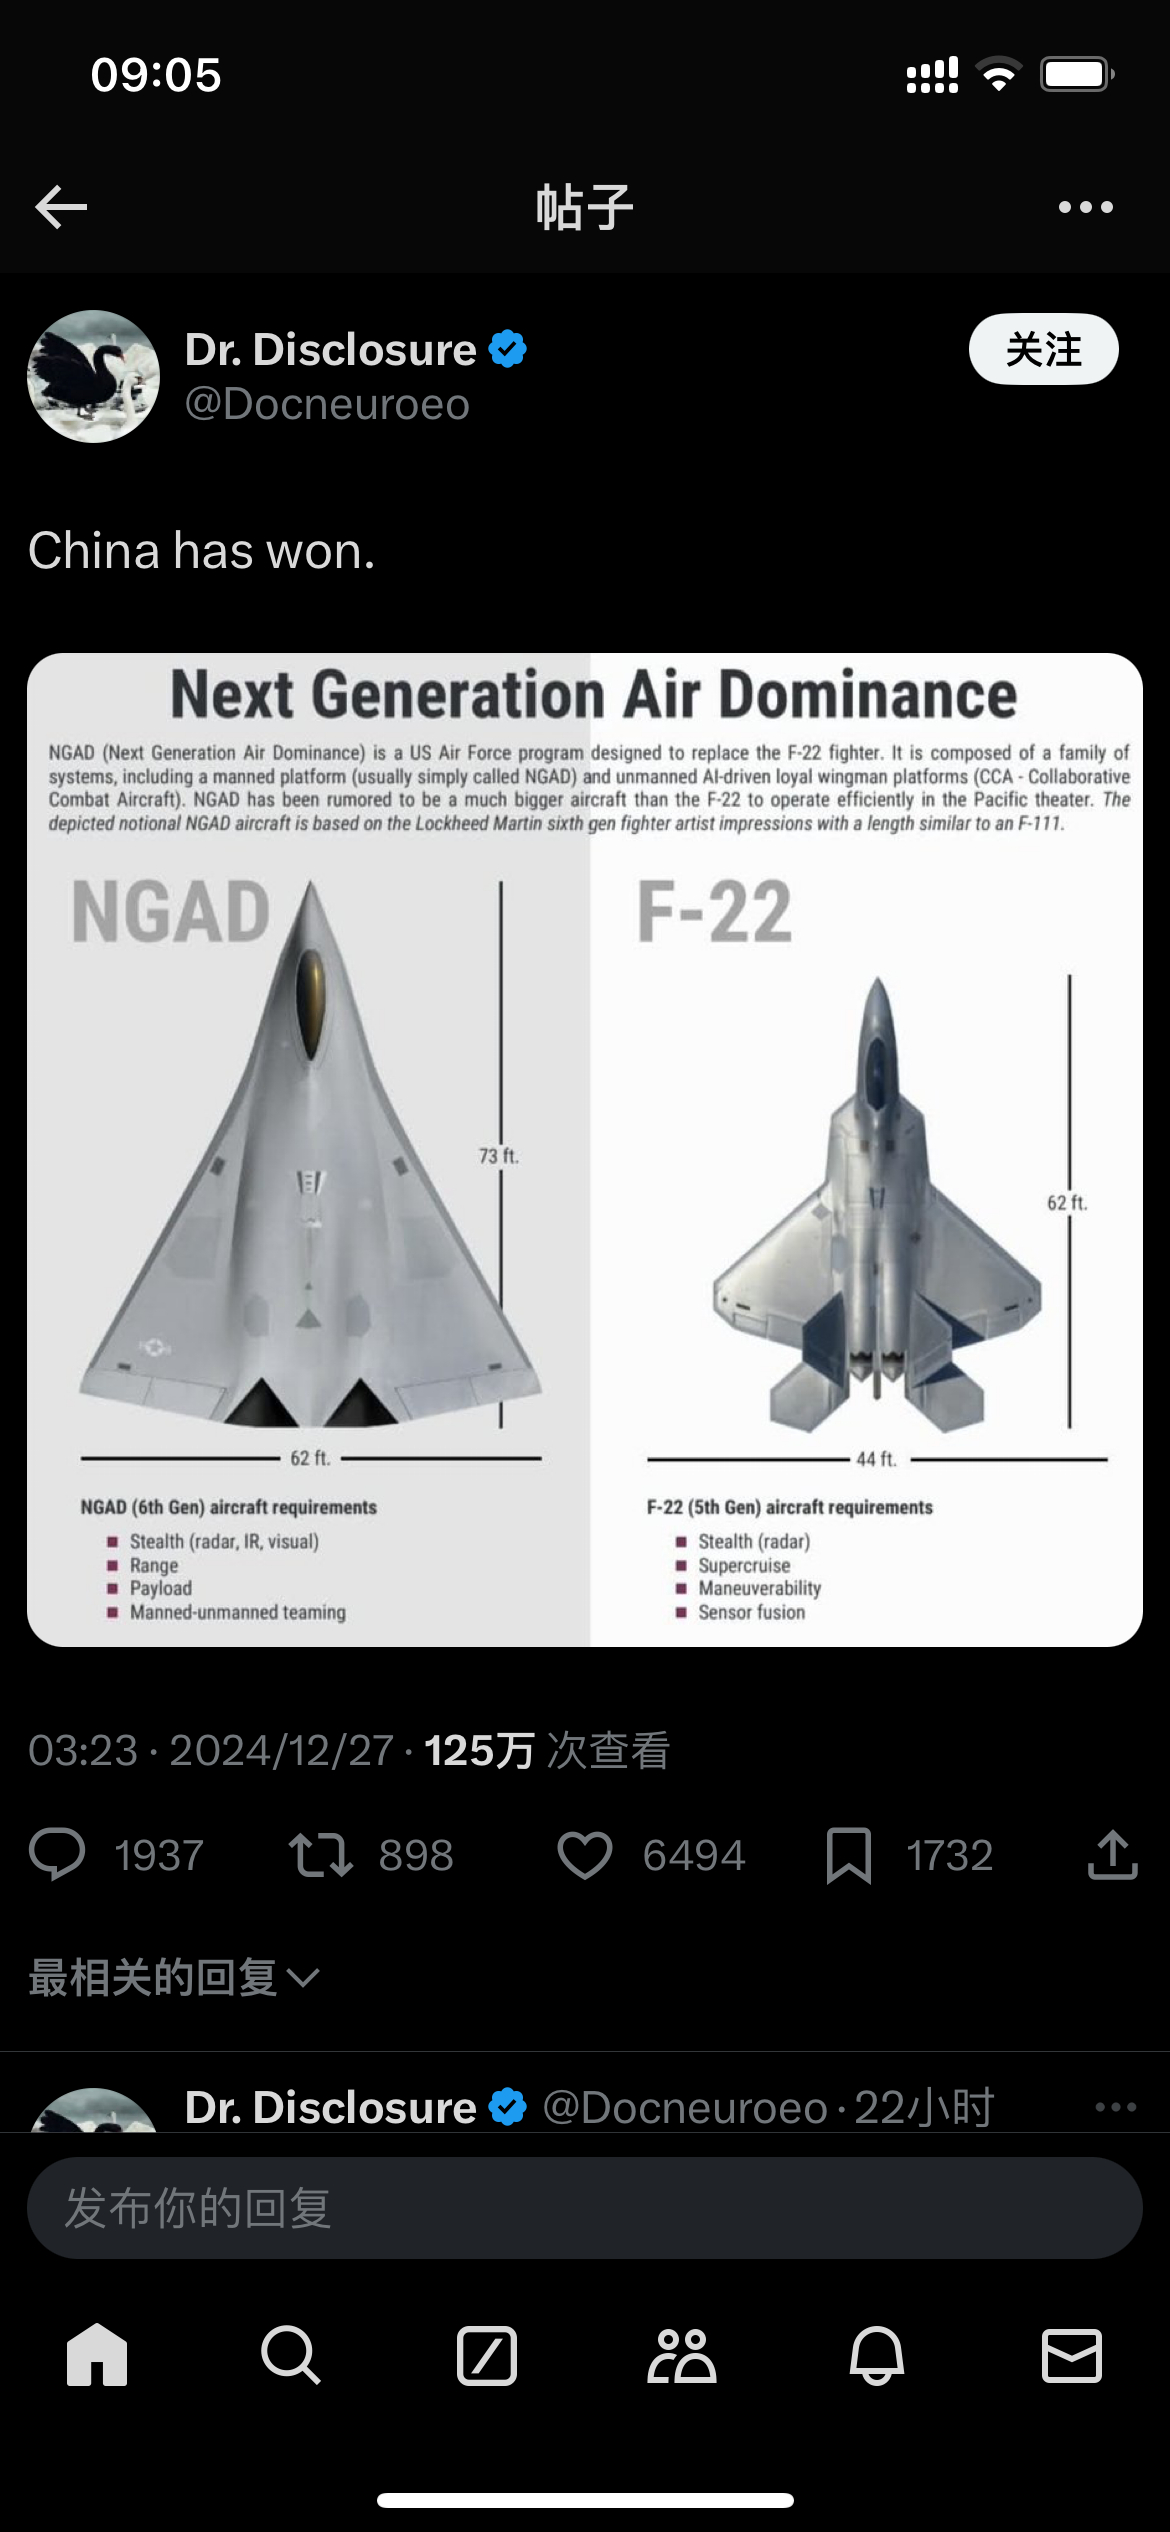Tap the repost arrows icon
The width and height of the screenshot is (1170, 2532).
coord(320,1855)
